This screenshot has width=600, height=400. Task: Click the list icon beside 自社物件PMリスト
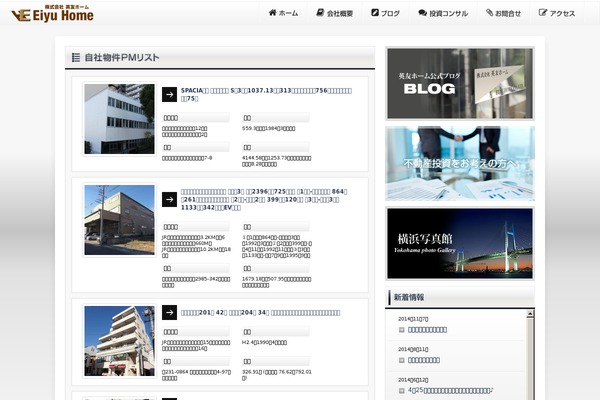click(76, 57)
